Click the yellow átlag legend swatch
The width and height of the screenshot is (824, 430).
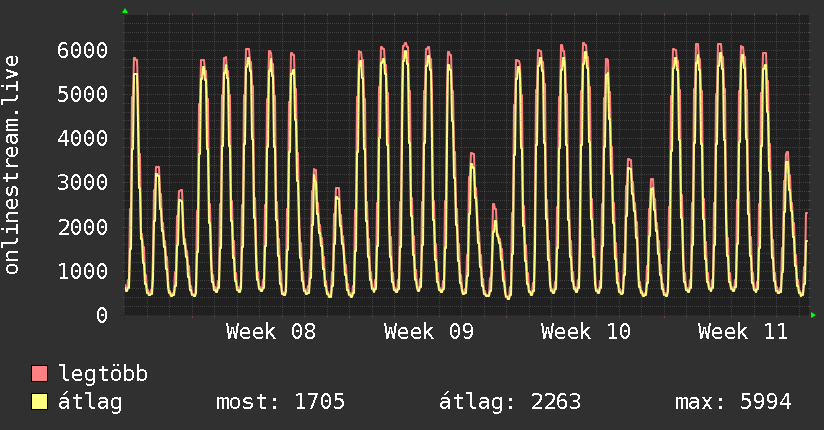pos(40,402)
